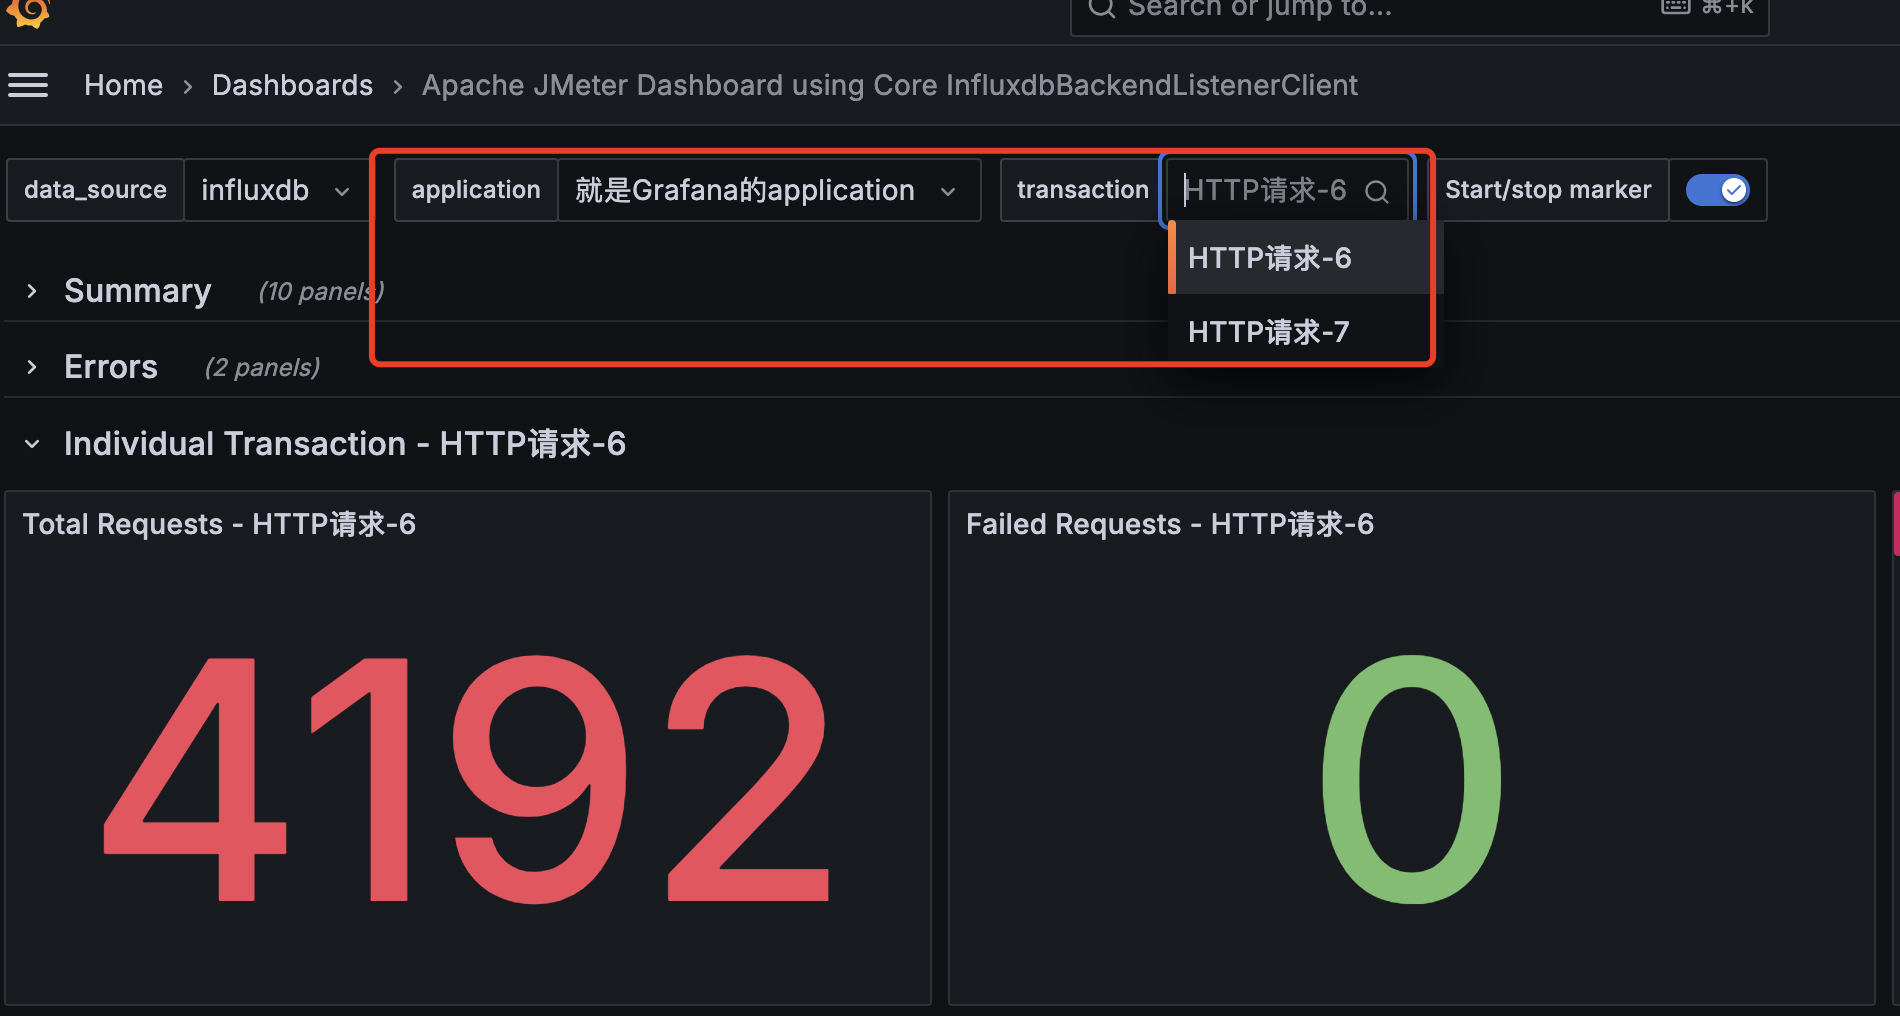
Task: Click the magnifier icon in transaction field
Action: 1377,191
